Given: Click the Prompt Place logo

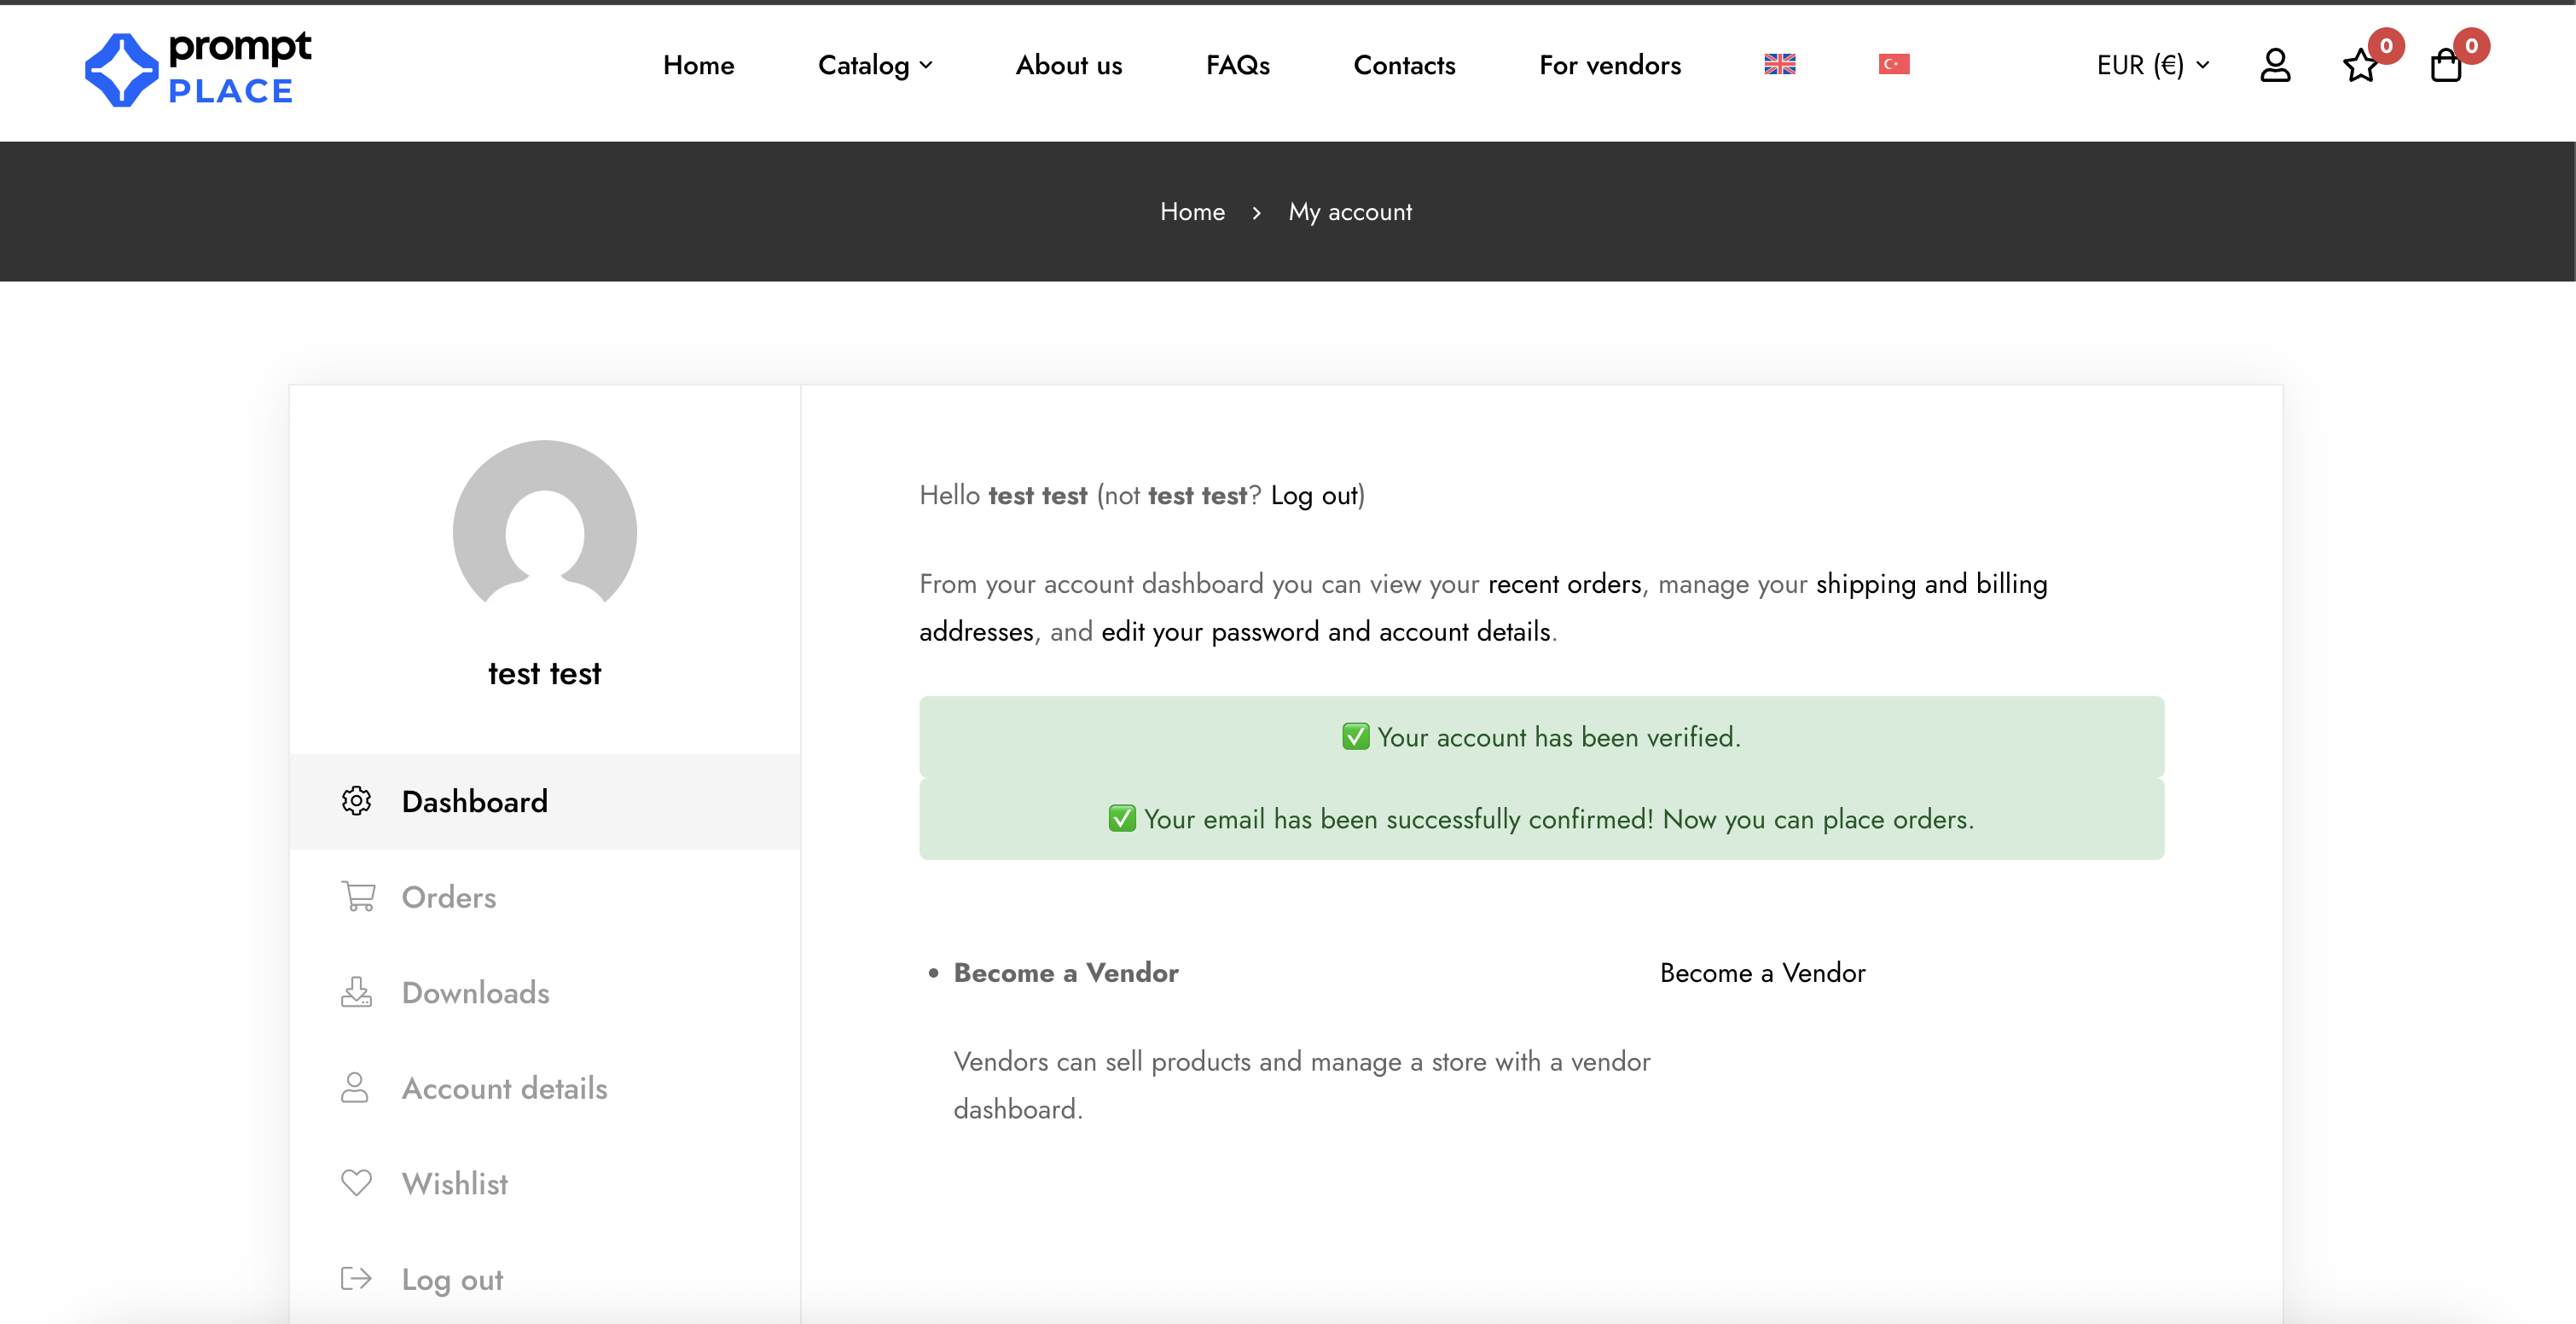Looking at the screenshot, I should 198,69.
